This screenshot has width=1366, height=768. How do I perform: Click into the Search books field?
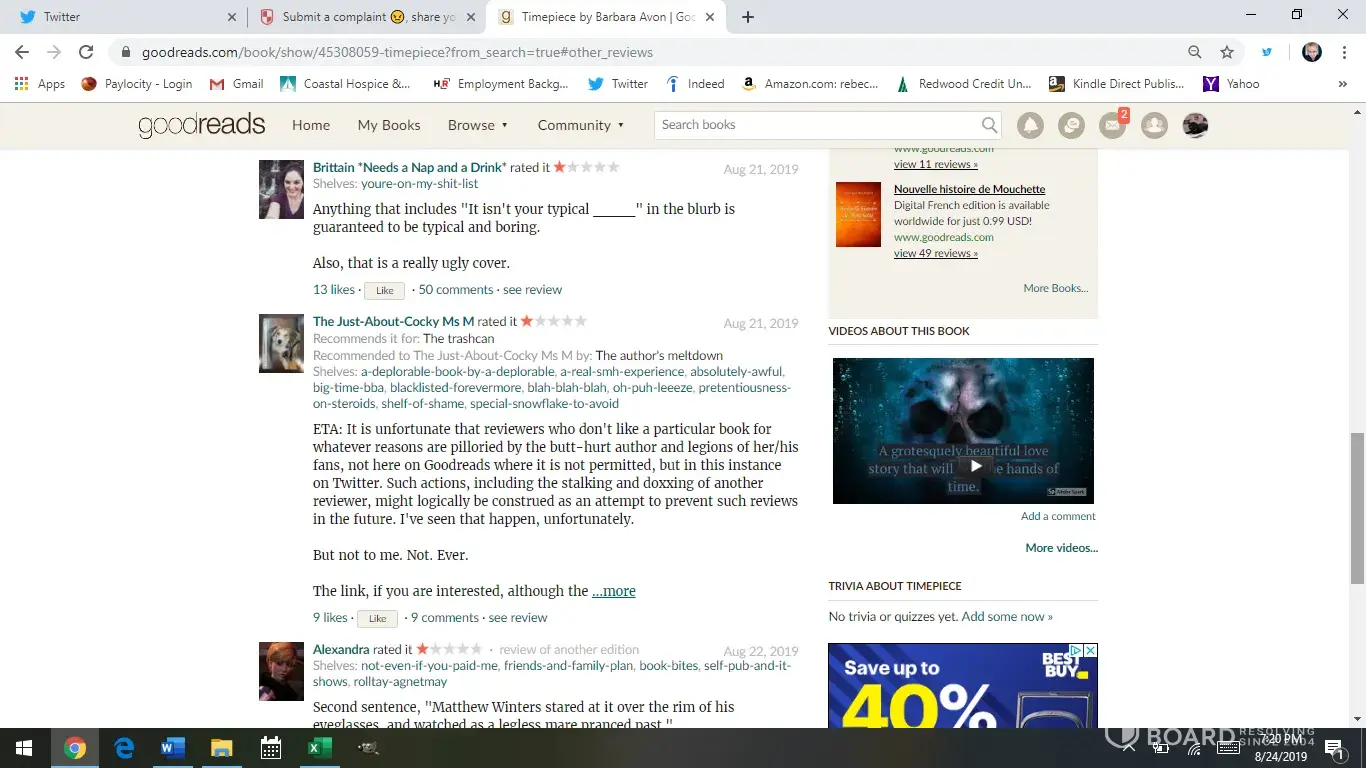click(815, 125)
